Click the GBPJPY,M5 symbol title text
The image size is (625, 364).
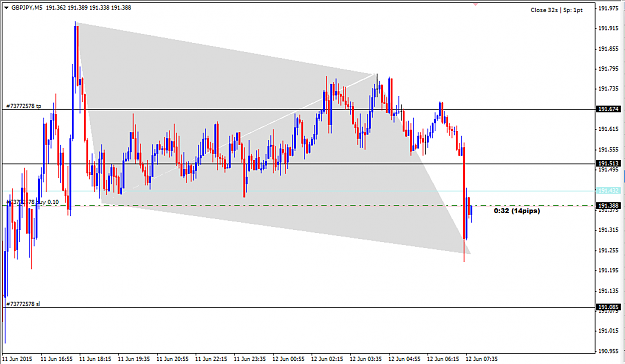pos(26,8)
